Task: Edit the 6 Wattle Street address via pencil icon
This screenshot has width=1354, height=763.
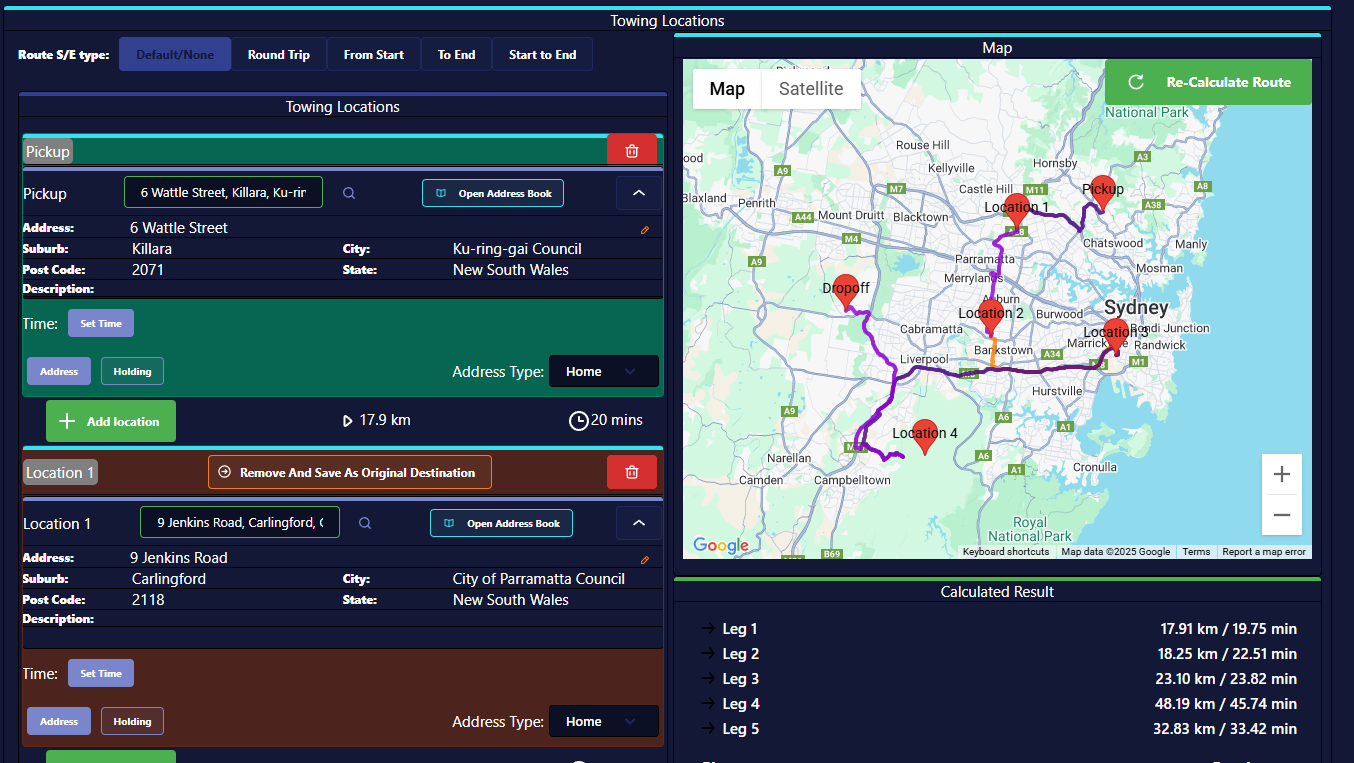Action: pos(645,228)
